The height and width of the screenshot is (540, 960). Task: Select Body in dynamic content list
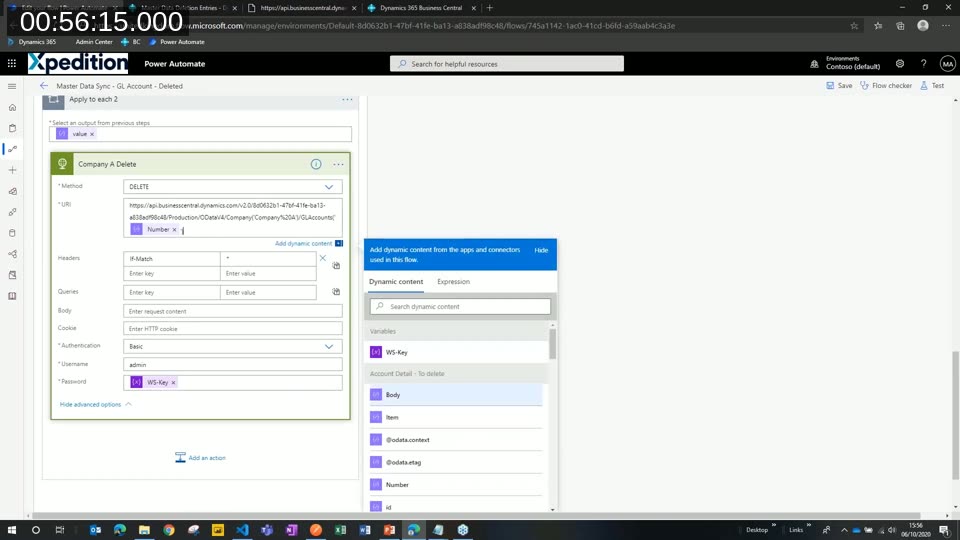[457, 395]
